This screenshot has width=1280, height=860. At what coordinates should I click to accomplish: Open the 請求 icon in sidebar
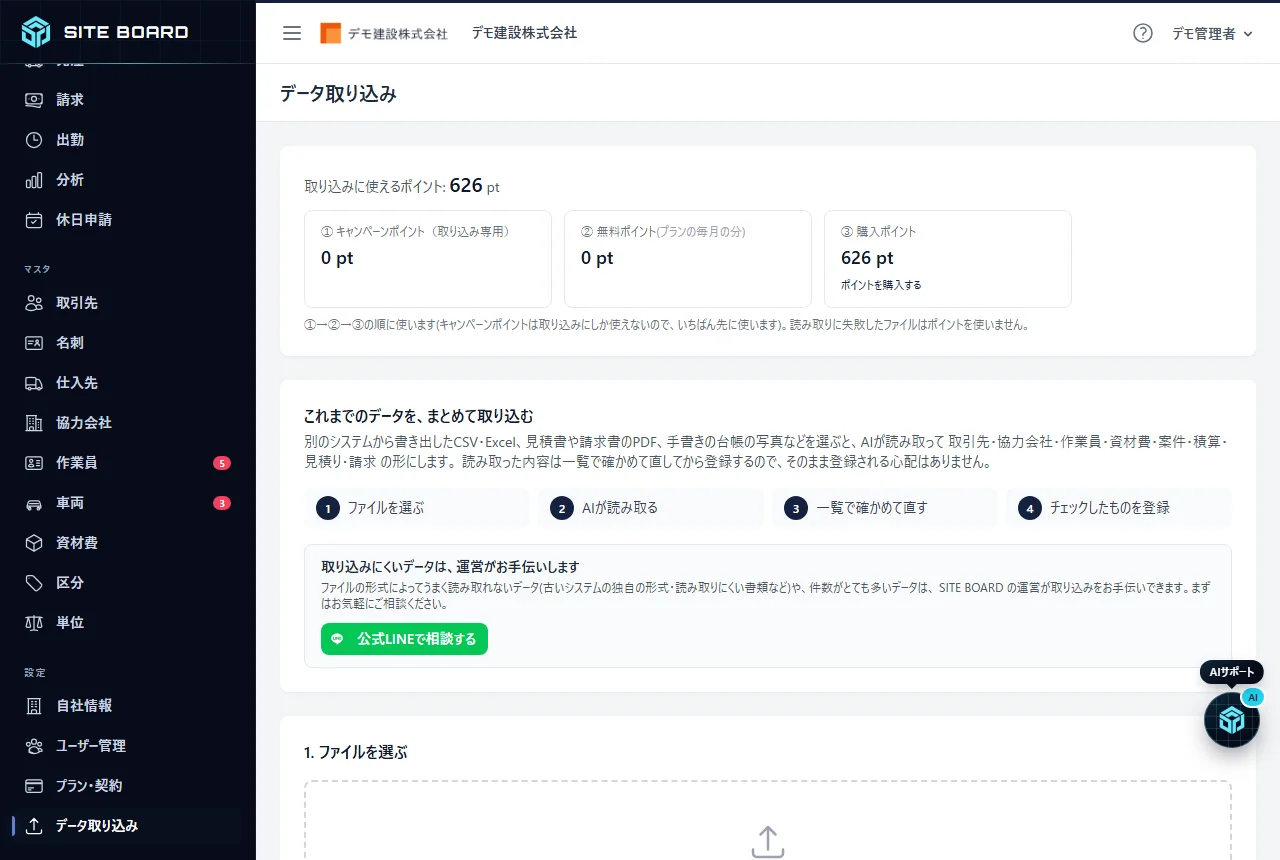[35, 100]
